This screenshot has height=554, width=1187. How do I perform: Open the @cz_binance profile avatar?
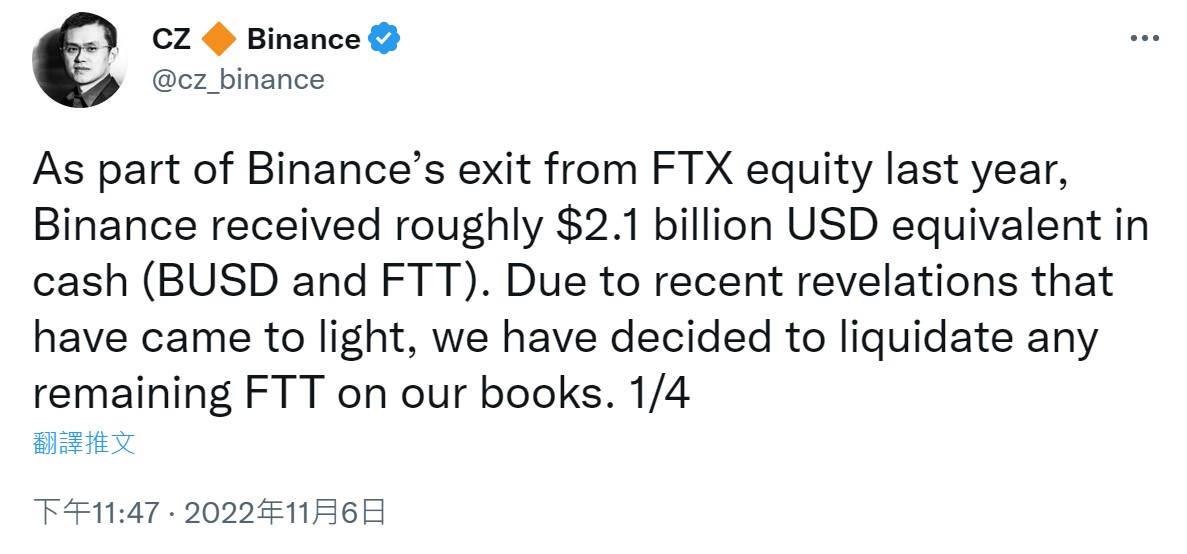click(x=79, y=60)
